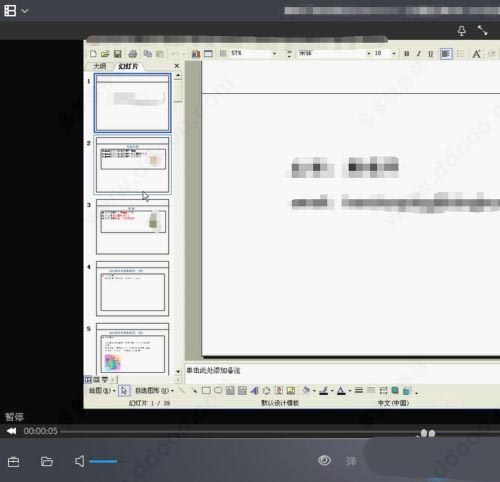
Task: Click the Save icon in the toolbar
Action: tap(117, 54)
